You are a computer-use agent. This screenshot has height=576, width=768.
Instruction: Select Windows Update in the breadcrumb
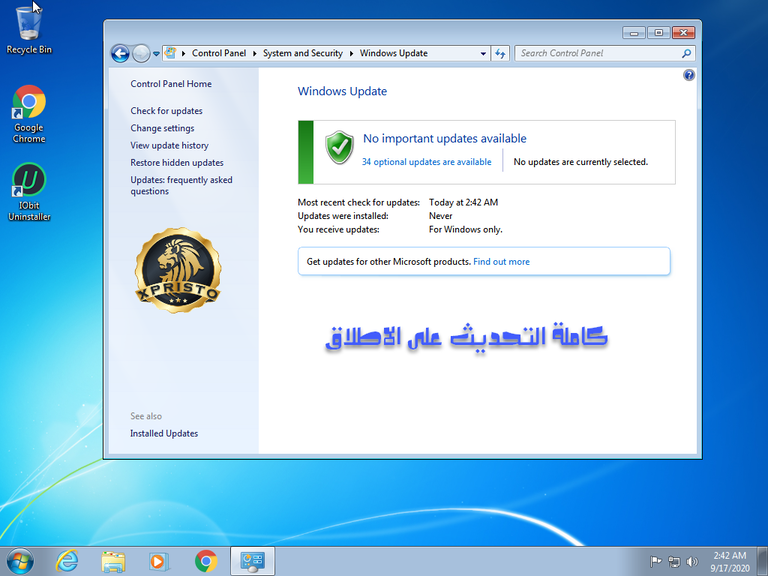click(394, 53)
